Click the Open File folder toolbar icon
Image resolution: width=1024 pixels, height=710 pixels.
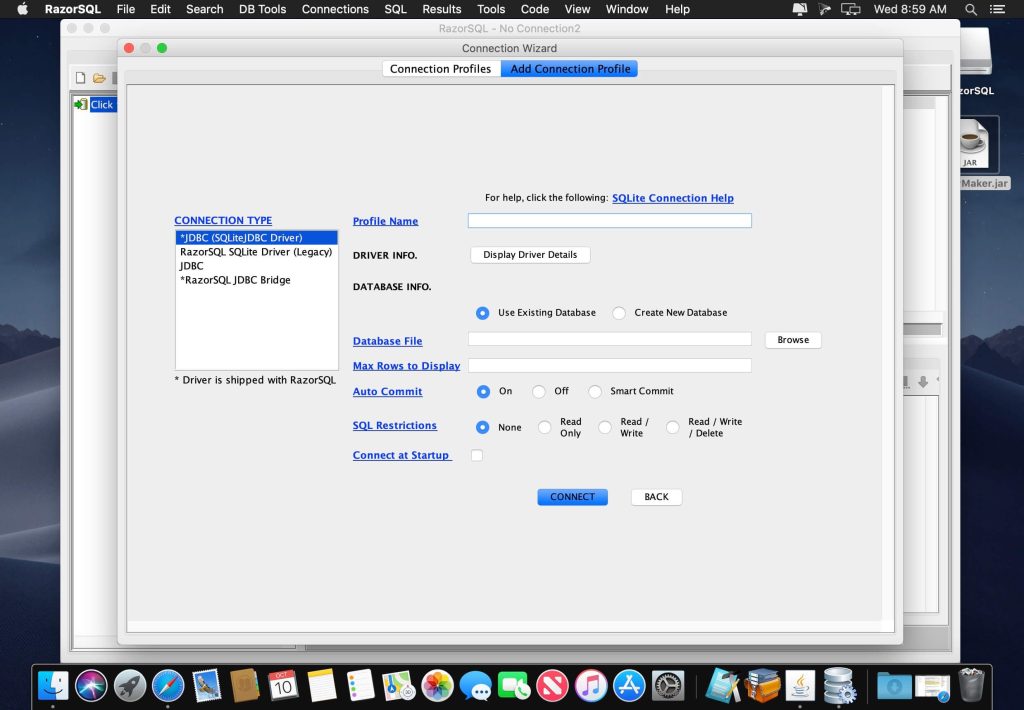(99, 78)
